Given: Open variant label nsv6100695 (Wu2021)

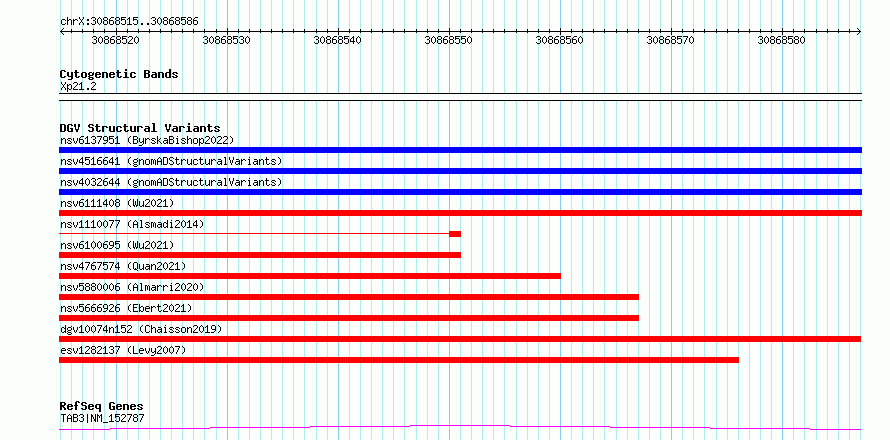Looking at the screenshot, I should [x=117, y=245].
